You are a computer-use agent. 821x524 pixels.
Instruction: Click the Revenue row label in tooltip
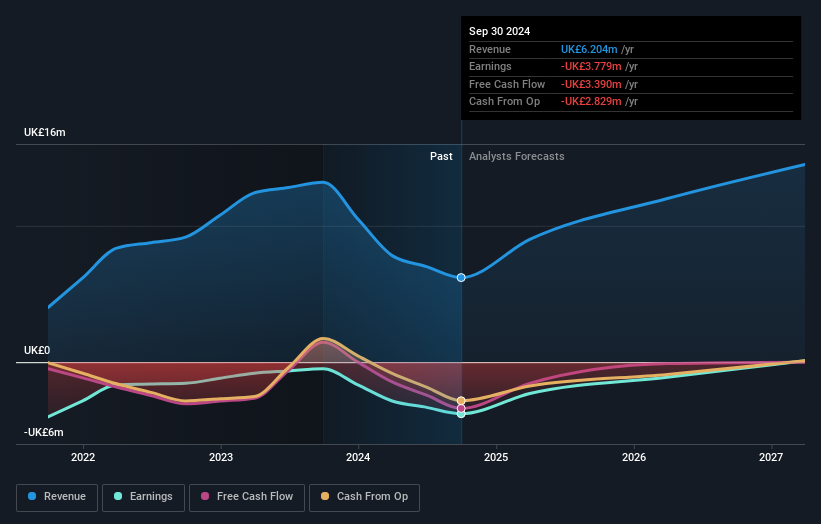pyautogui.click(x=490, y=49)
